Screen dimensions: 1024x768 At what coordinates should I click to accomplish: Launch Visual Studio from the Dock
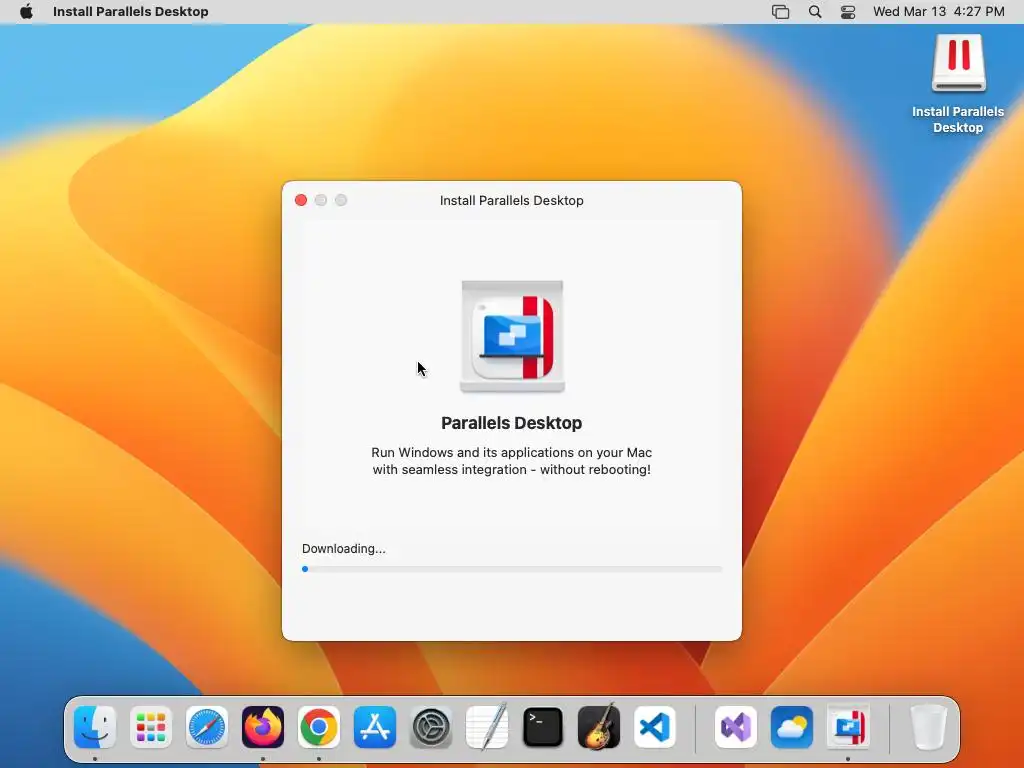(736, 727)
